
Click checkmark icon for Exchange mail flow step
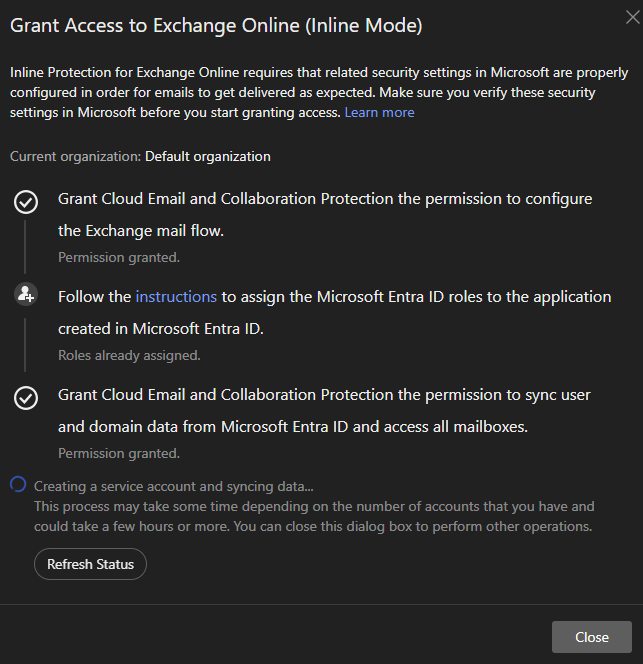click(26, 202)
